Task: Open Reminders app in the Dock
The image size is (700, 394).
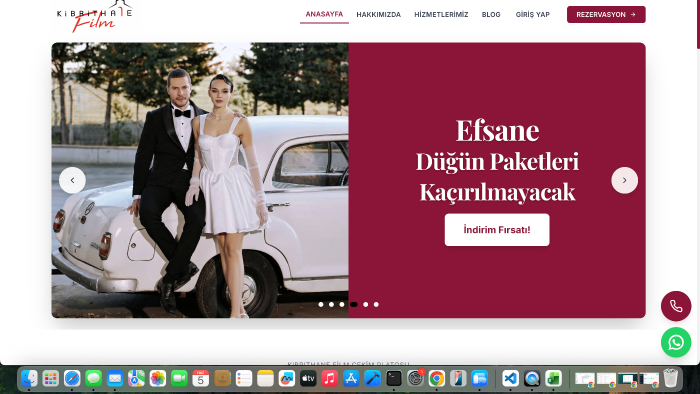Action: pyautogui.click(x=244, y=379)
